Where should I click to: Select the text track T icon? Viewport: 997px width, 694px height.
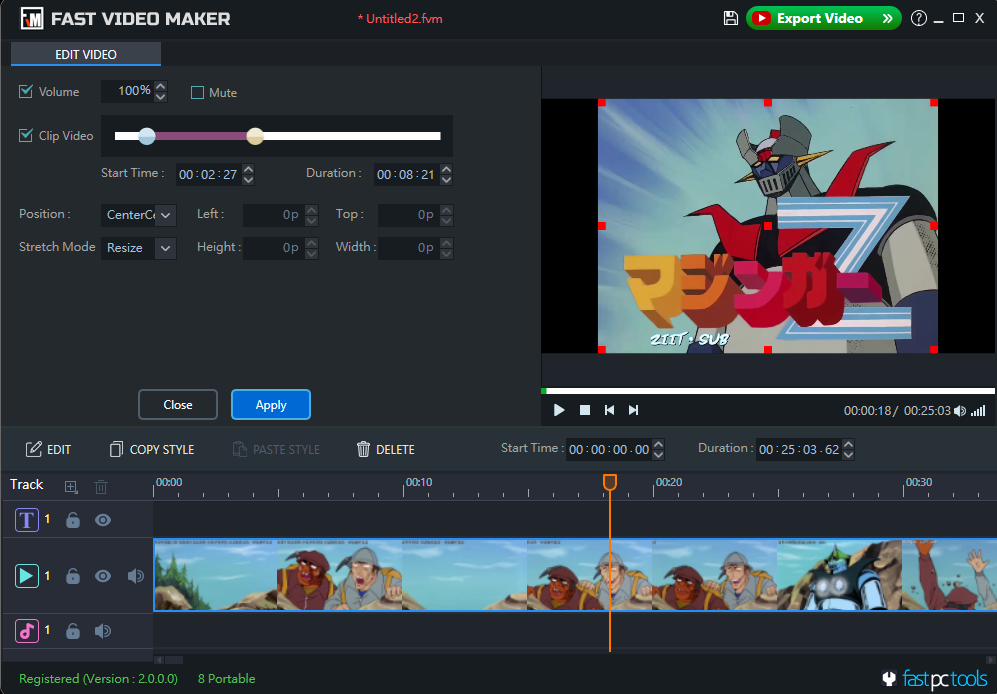(x=27, y=520)
